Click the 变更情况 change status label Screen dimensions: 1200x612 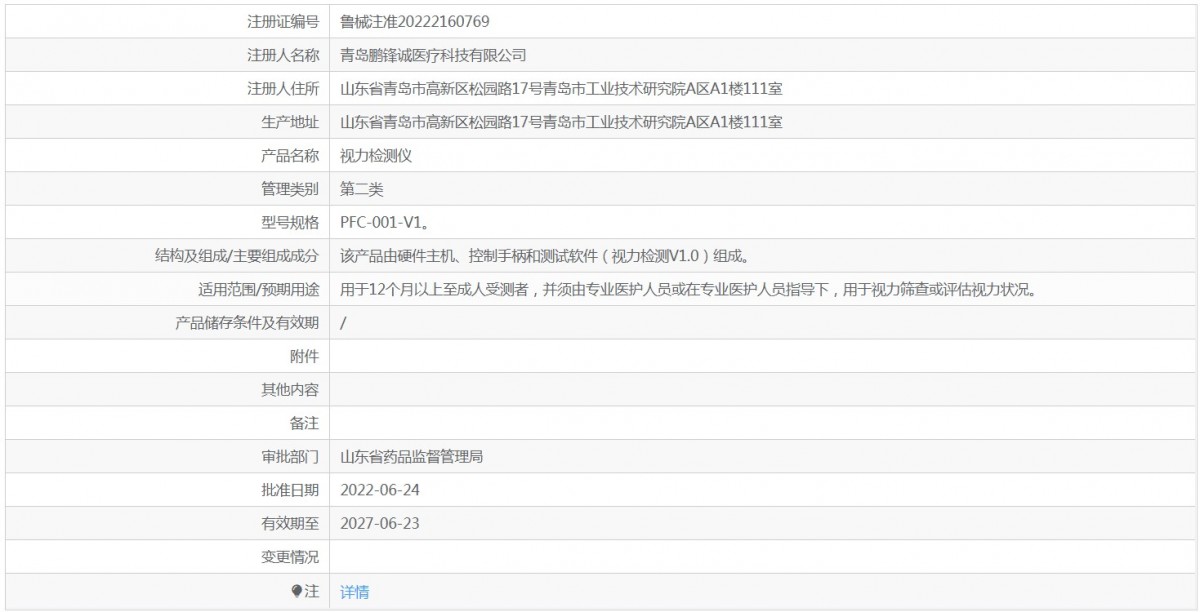(290, 557)
